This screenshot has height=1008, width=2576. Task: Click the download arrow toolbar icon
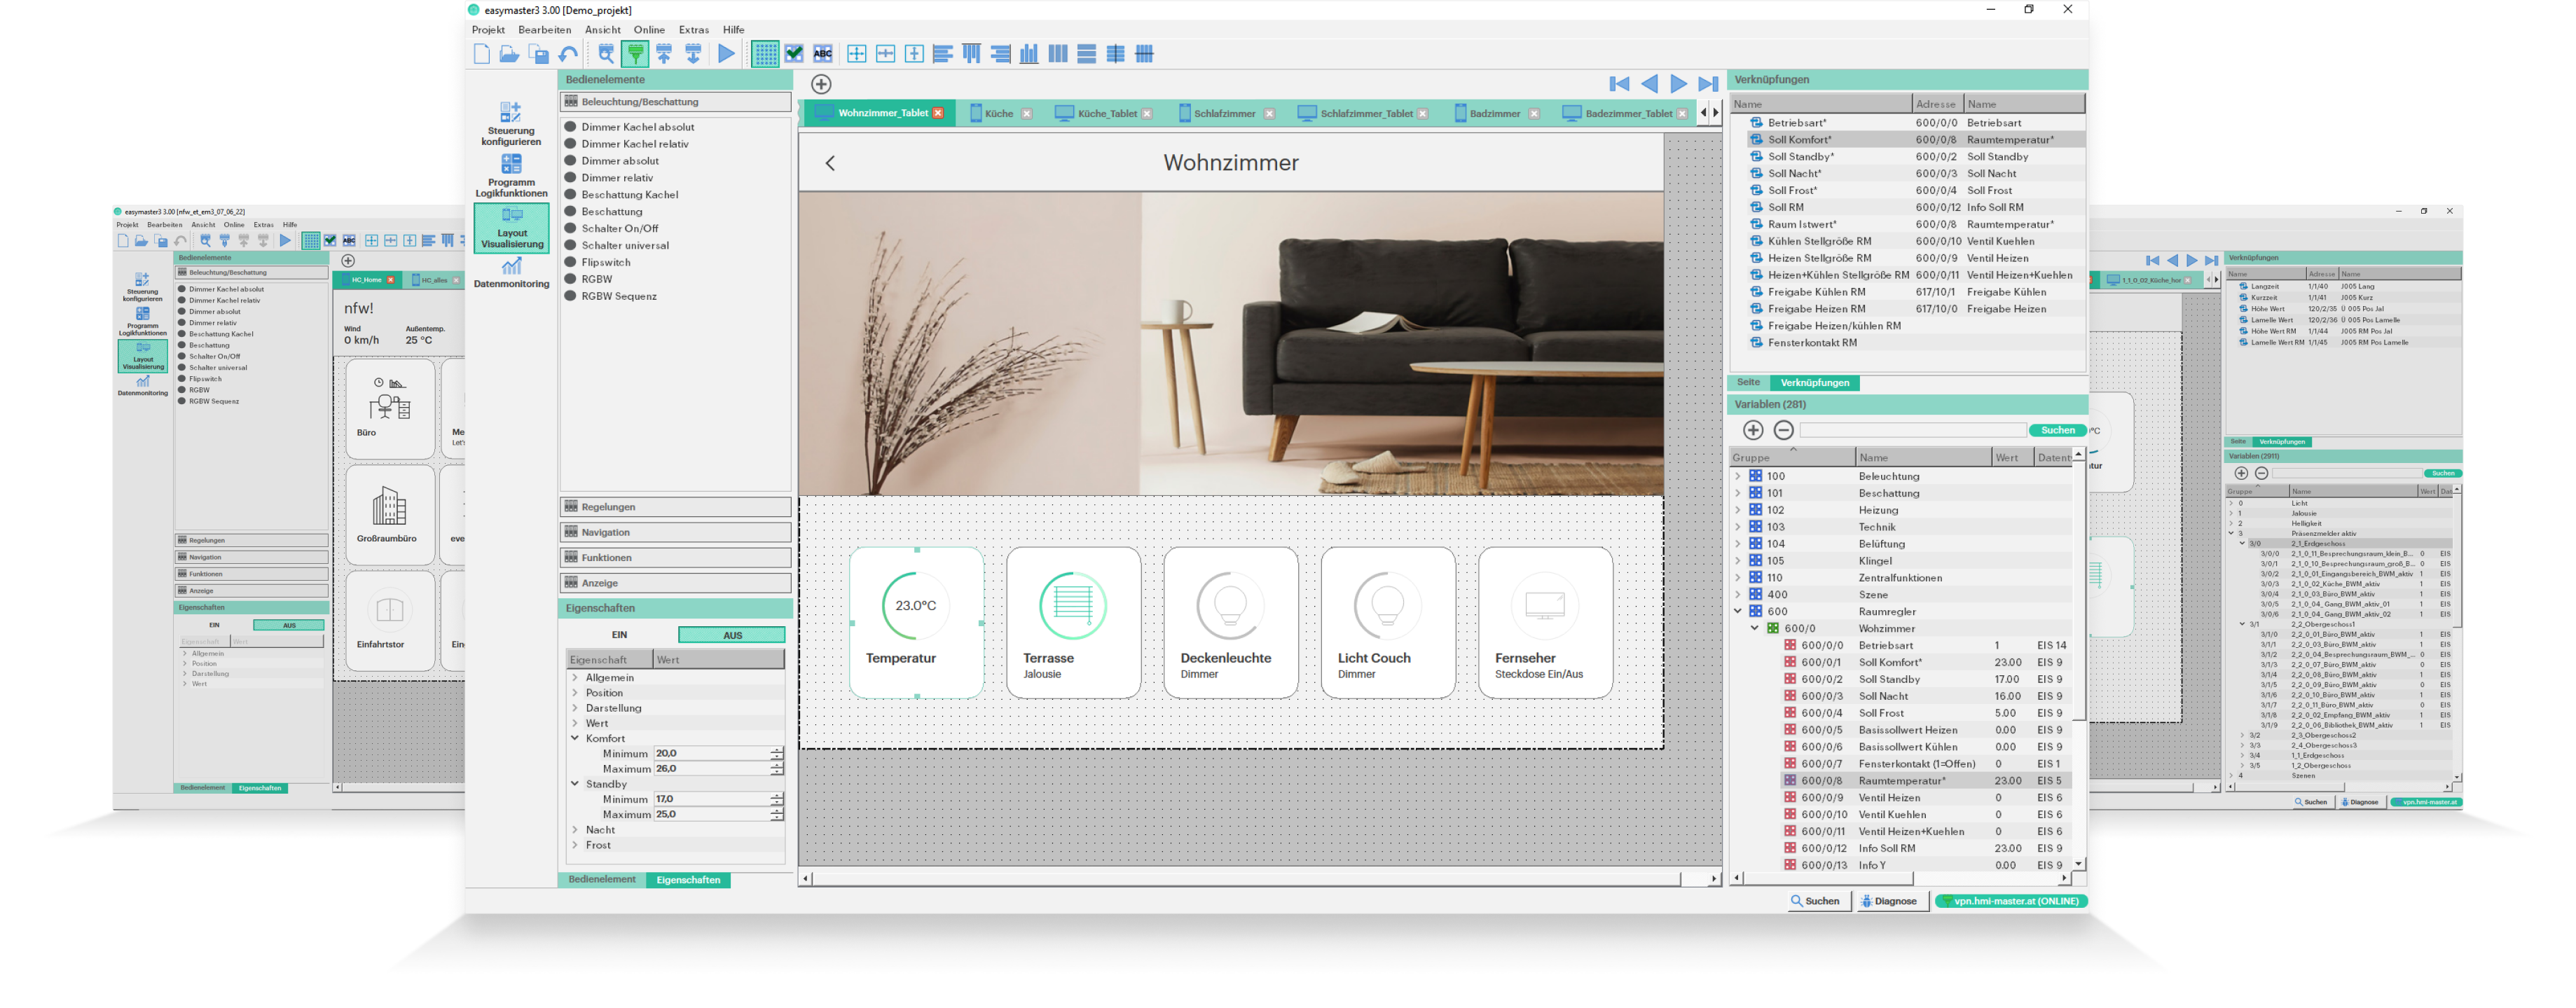[693, 54]
